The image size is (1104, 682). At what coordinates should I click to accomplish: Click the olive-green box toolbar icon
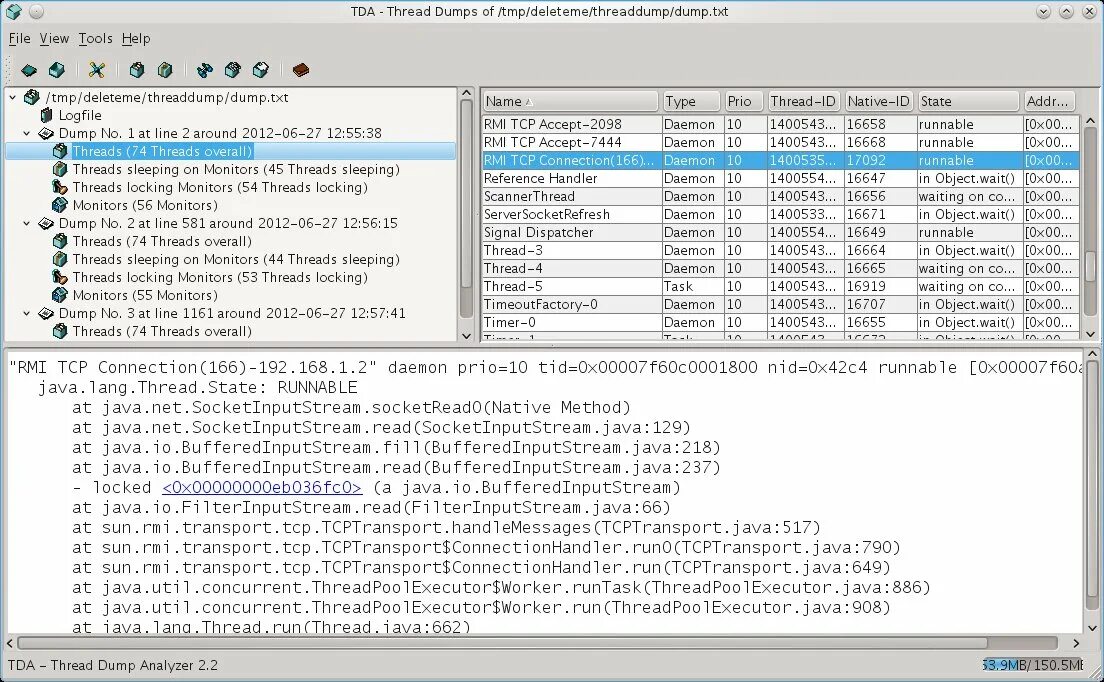(x=165, y=70)
